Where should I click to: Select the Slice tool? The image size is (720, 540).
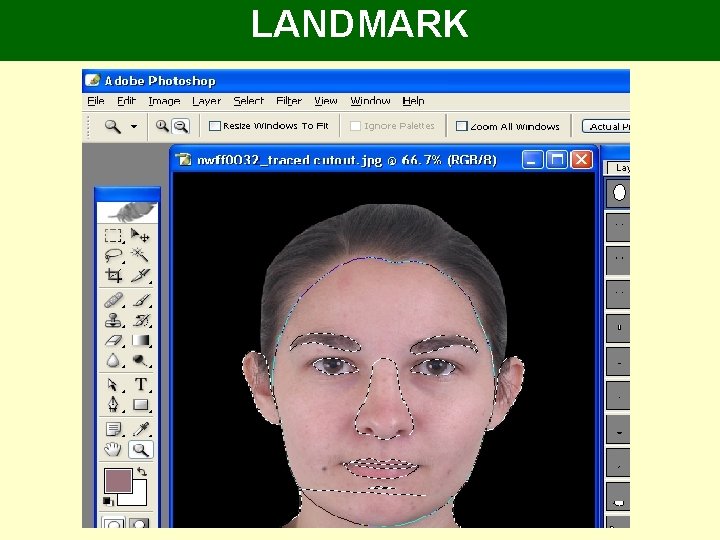(140, 275)
